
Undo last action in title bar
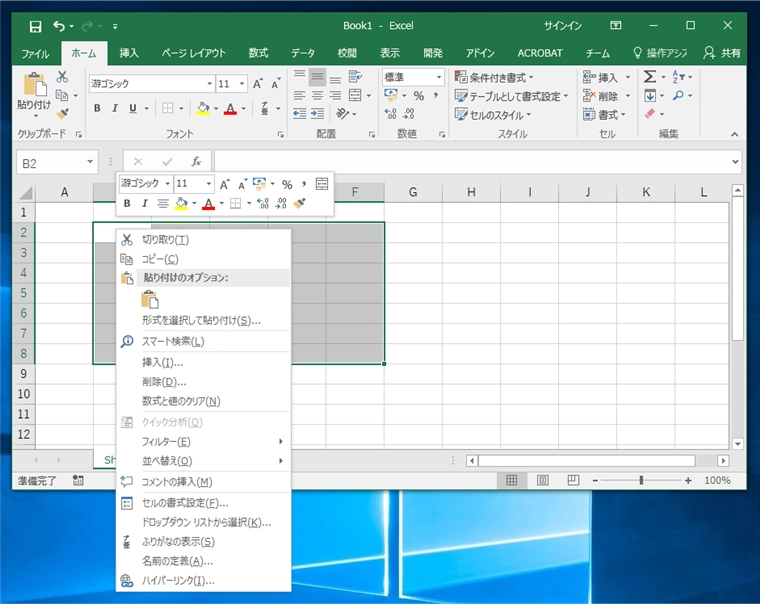(59, 26)
